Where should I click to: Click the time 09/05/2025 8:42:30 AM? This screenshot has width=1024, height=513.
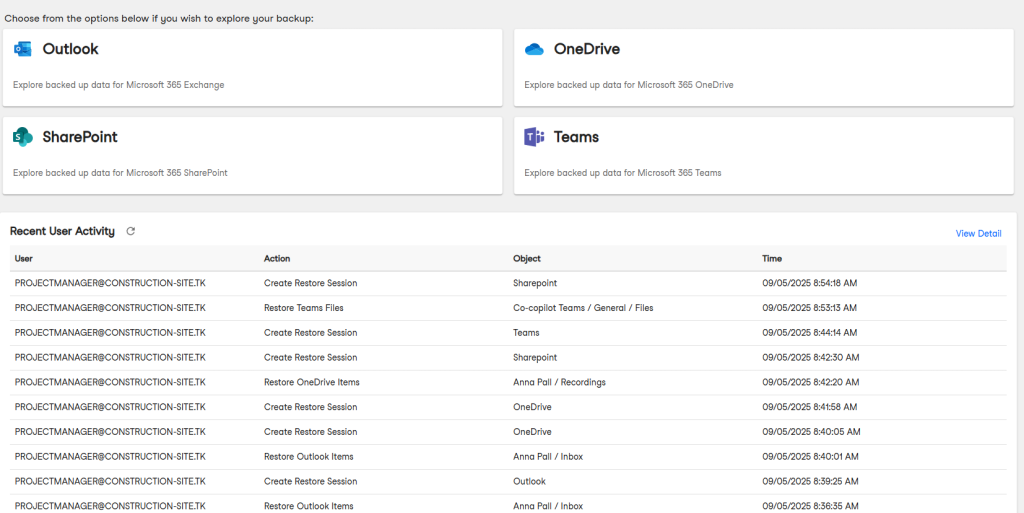810,358
